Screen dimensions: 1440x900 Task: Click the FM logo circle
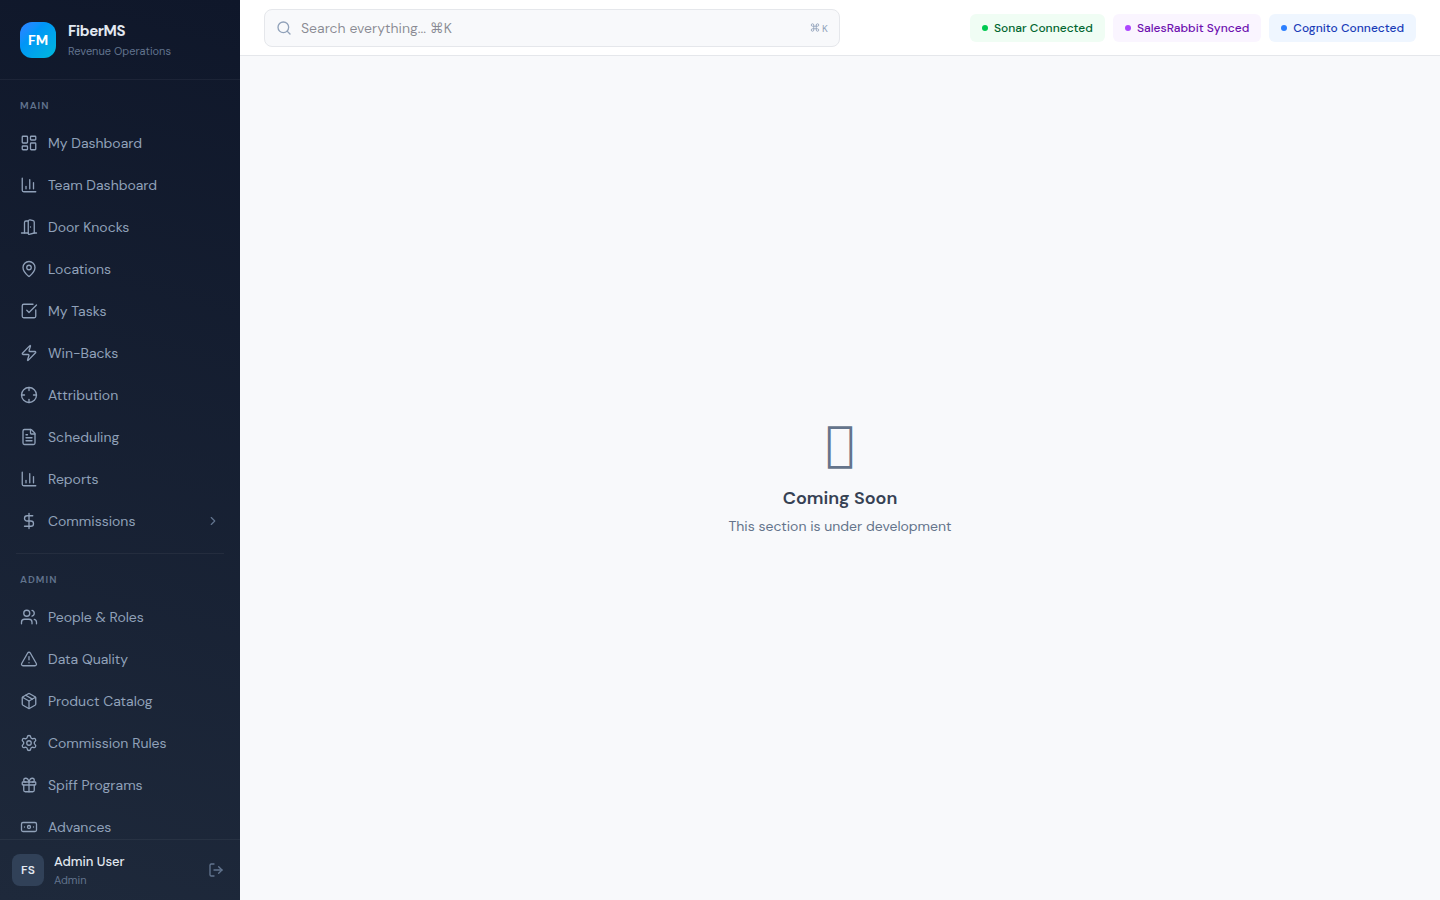coord(37,40)
